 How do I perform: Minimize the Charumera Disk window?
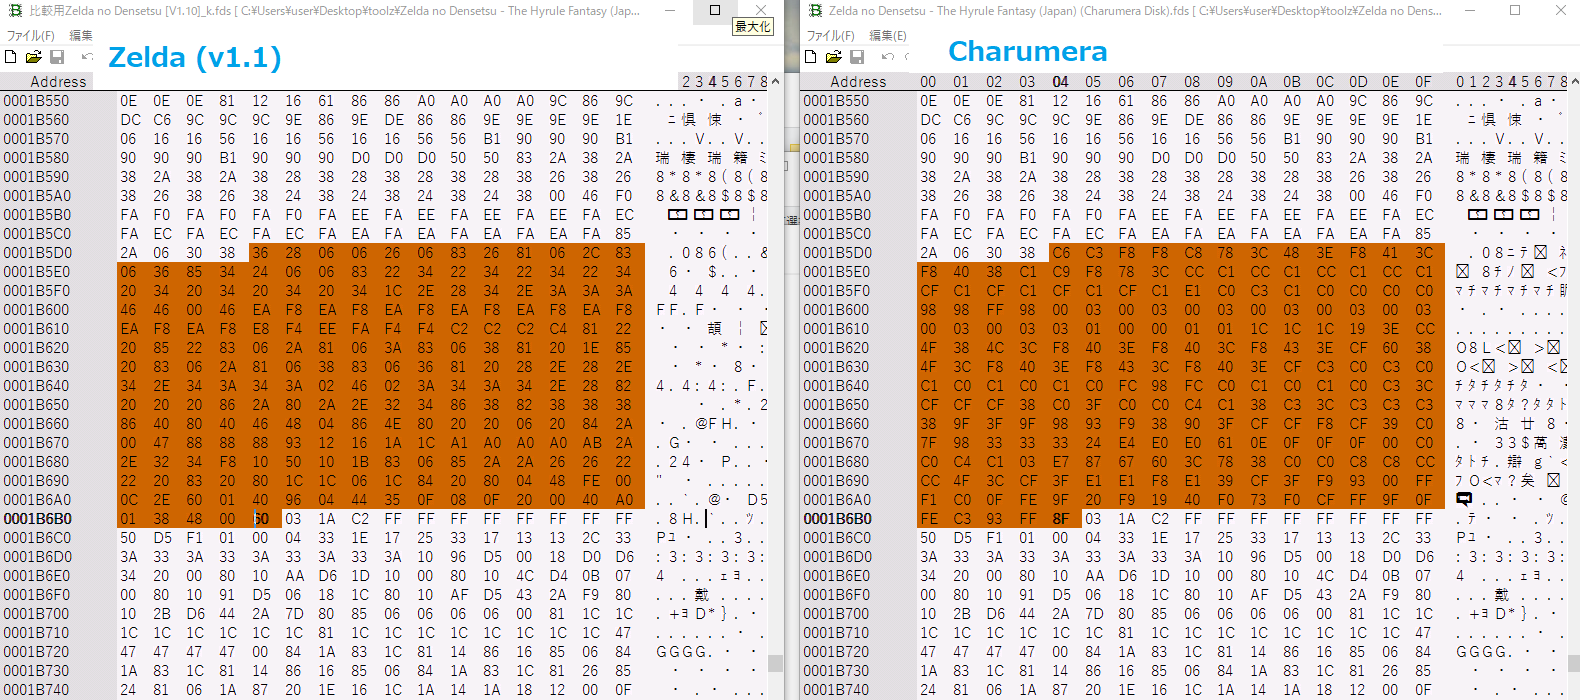1468,10
